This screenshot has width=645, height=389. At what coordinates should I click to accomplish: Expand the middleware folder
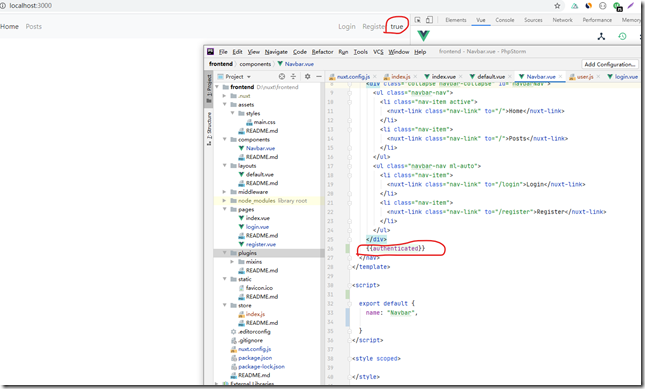[225, 192]
